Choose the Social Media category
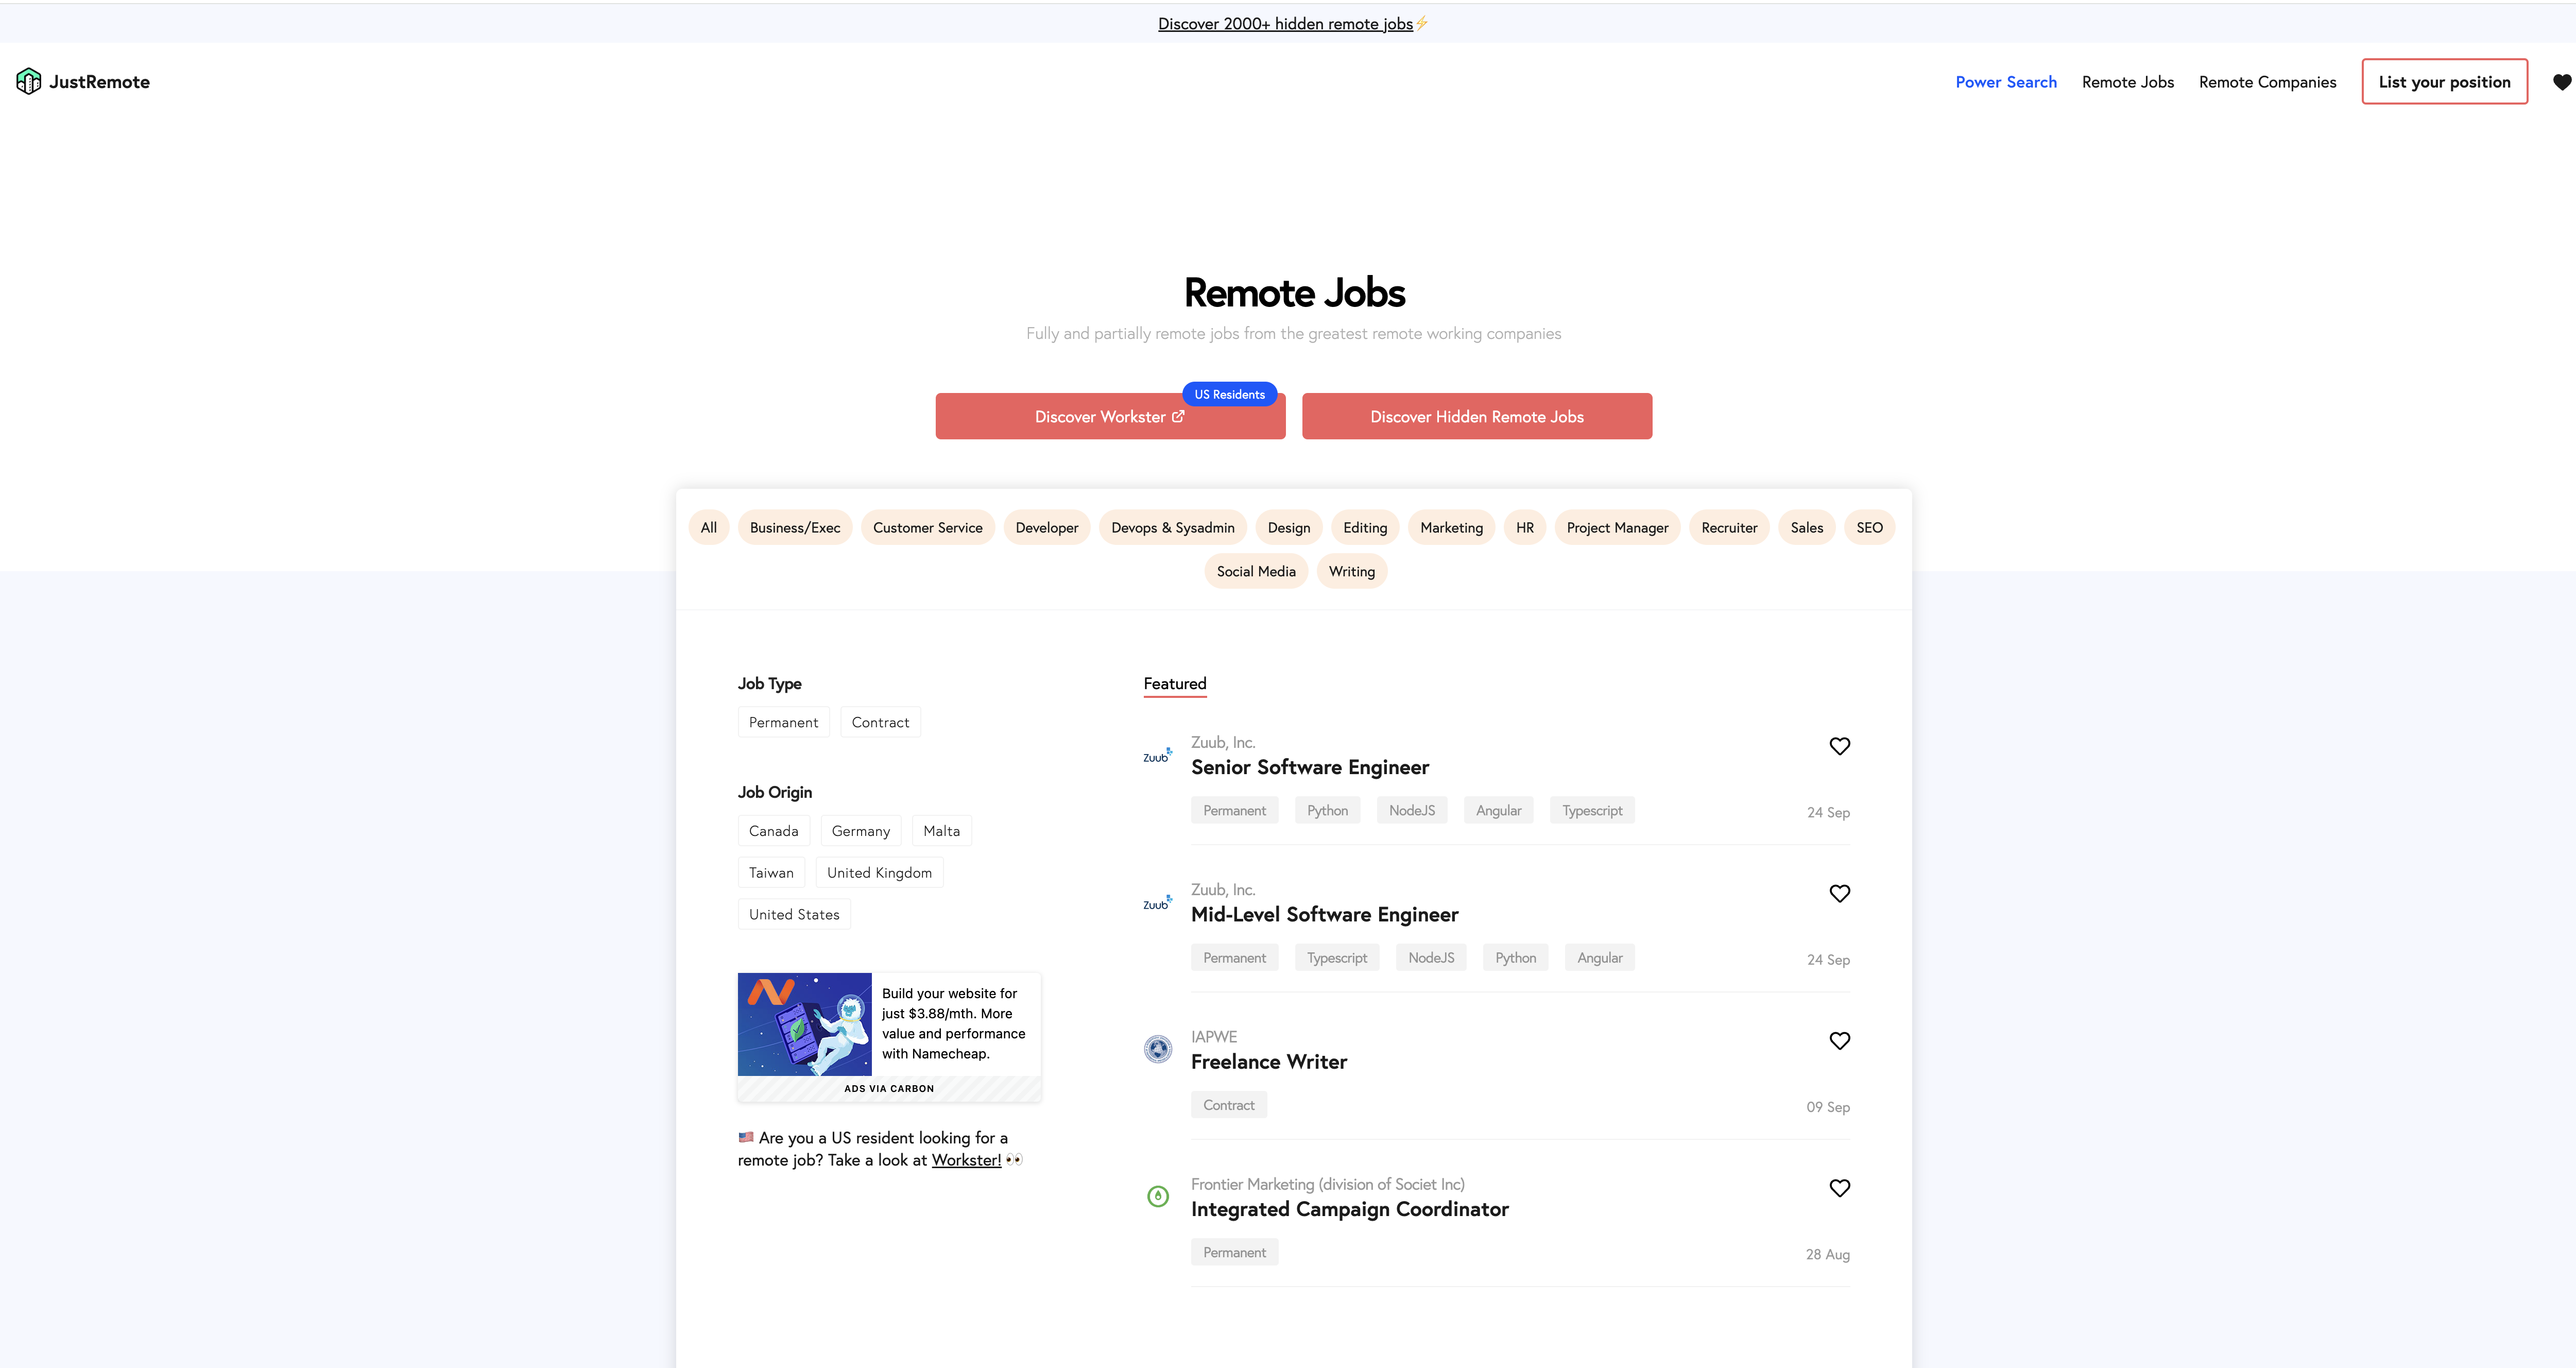2576x1368 pixels. [1255, 571]
